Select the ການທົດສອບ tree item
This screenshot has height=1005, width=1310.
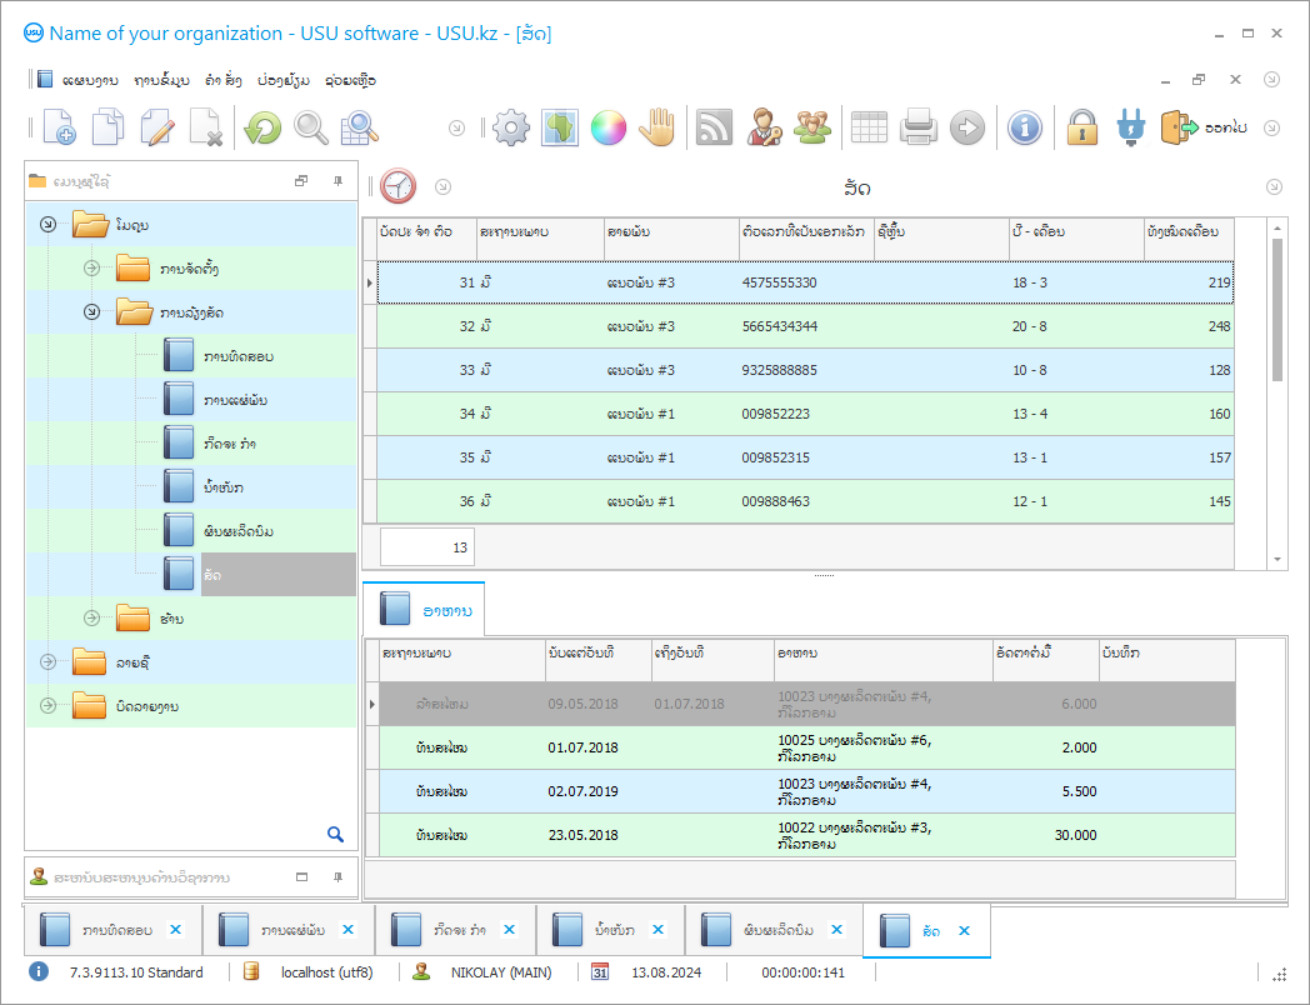point(238,356)
